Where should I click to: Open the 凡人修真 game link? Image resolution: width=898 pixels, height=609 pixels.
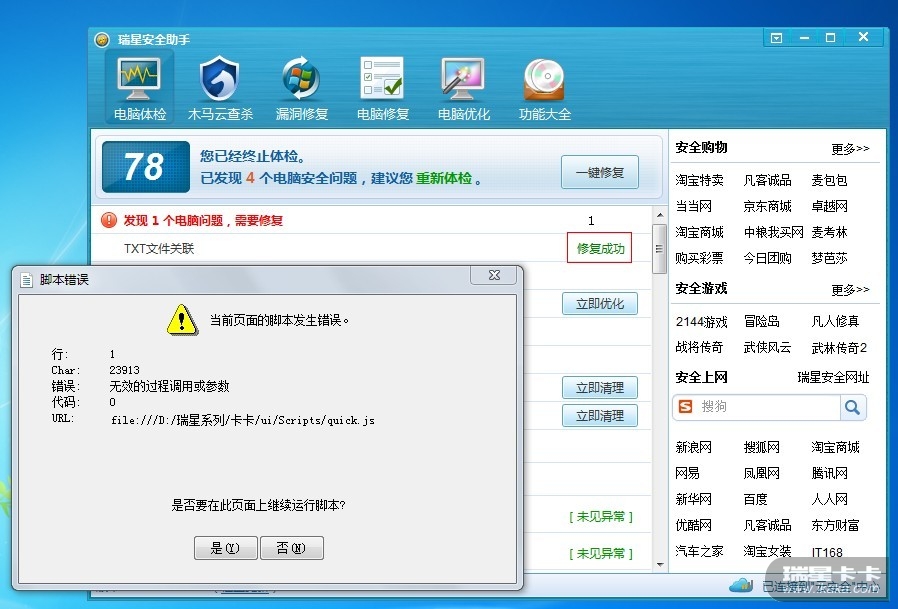pyautogui.click(x=836, y=321)
